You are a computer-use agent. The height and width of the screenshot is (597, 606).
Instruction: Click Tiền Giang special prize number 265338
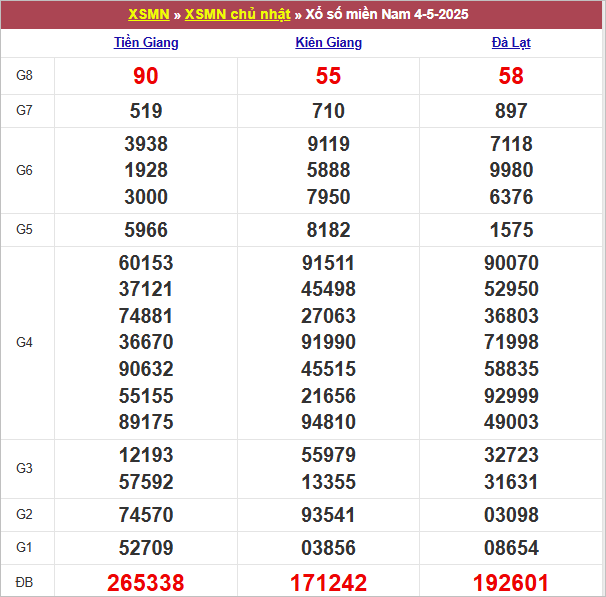[146, 582]
